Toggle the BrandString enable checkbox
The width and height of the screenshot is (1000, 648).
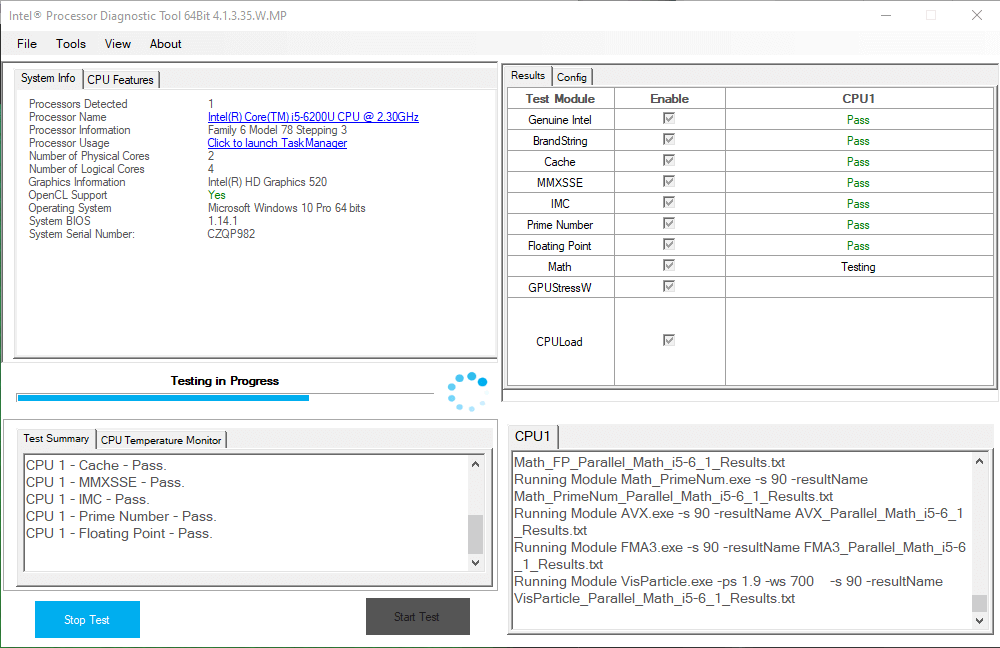669,140
